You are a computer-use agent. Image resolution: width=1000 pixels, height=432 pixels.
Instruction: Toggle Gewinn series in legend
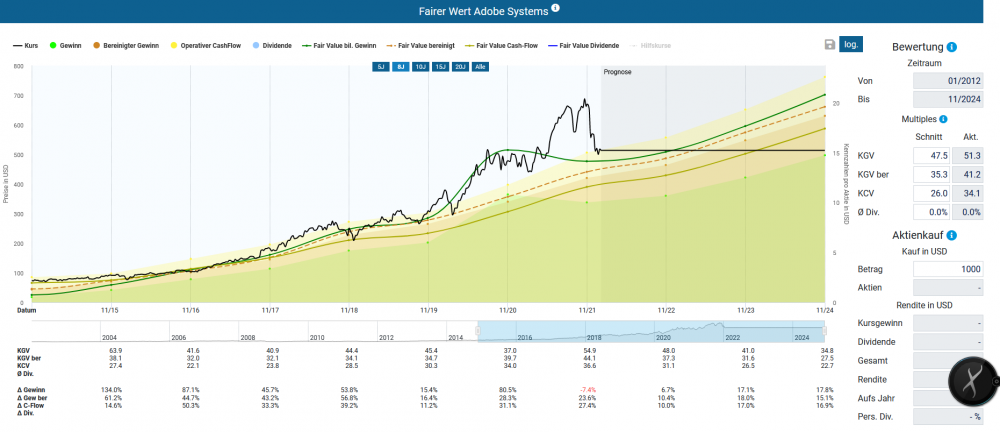[64, 46]
